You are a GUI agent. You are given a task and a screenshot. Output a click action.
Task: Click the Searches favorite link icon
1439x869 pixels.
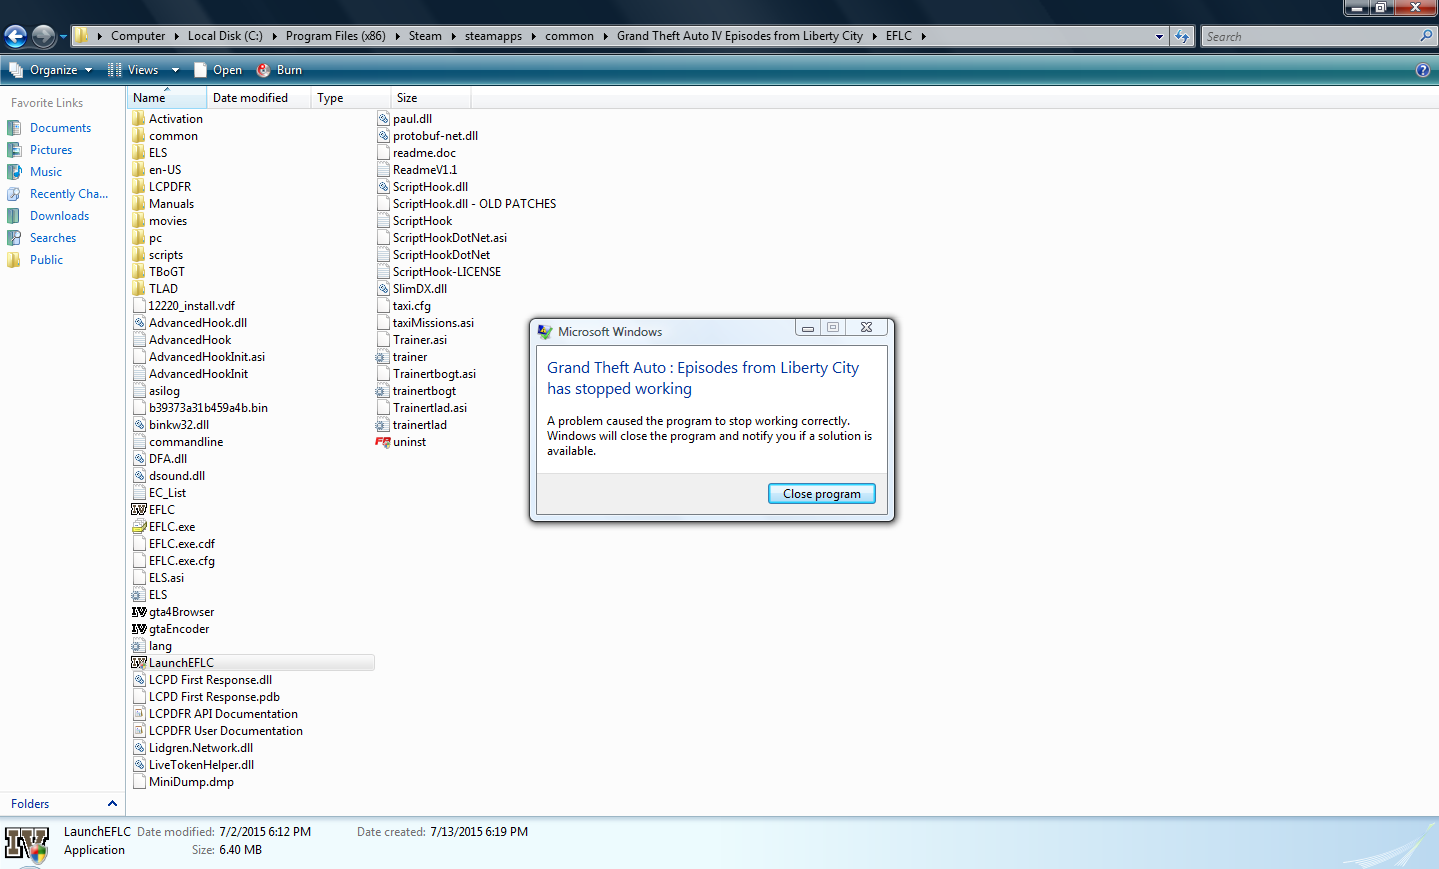14,238
